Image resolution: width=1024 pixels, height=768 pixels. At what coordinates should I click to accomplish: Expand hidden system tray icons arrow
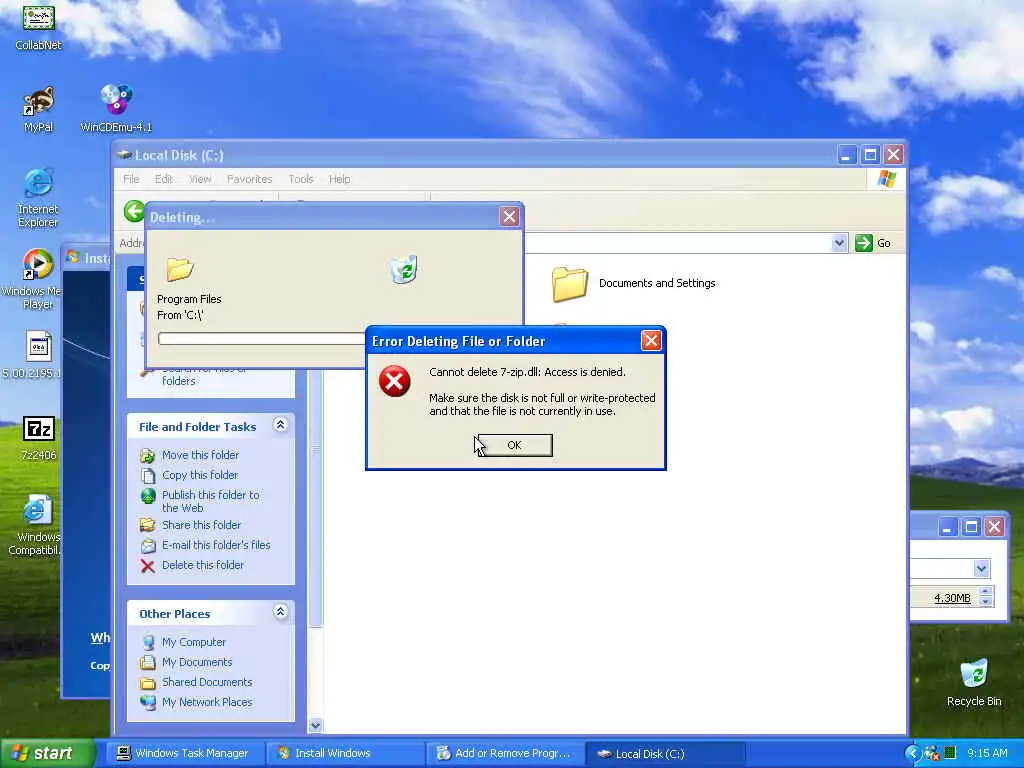tap(912, 754)
